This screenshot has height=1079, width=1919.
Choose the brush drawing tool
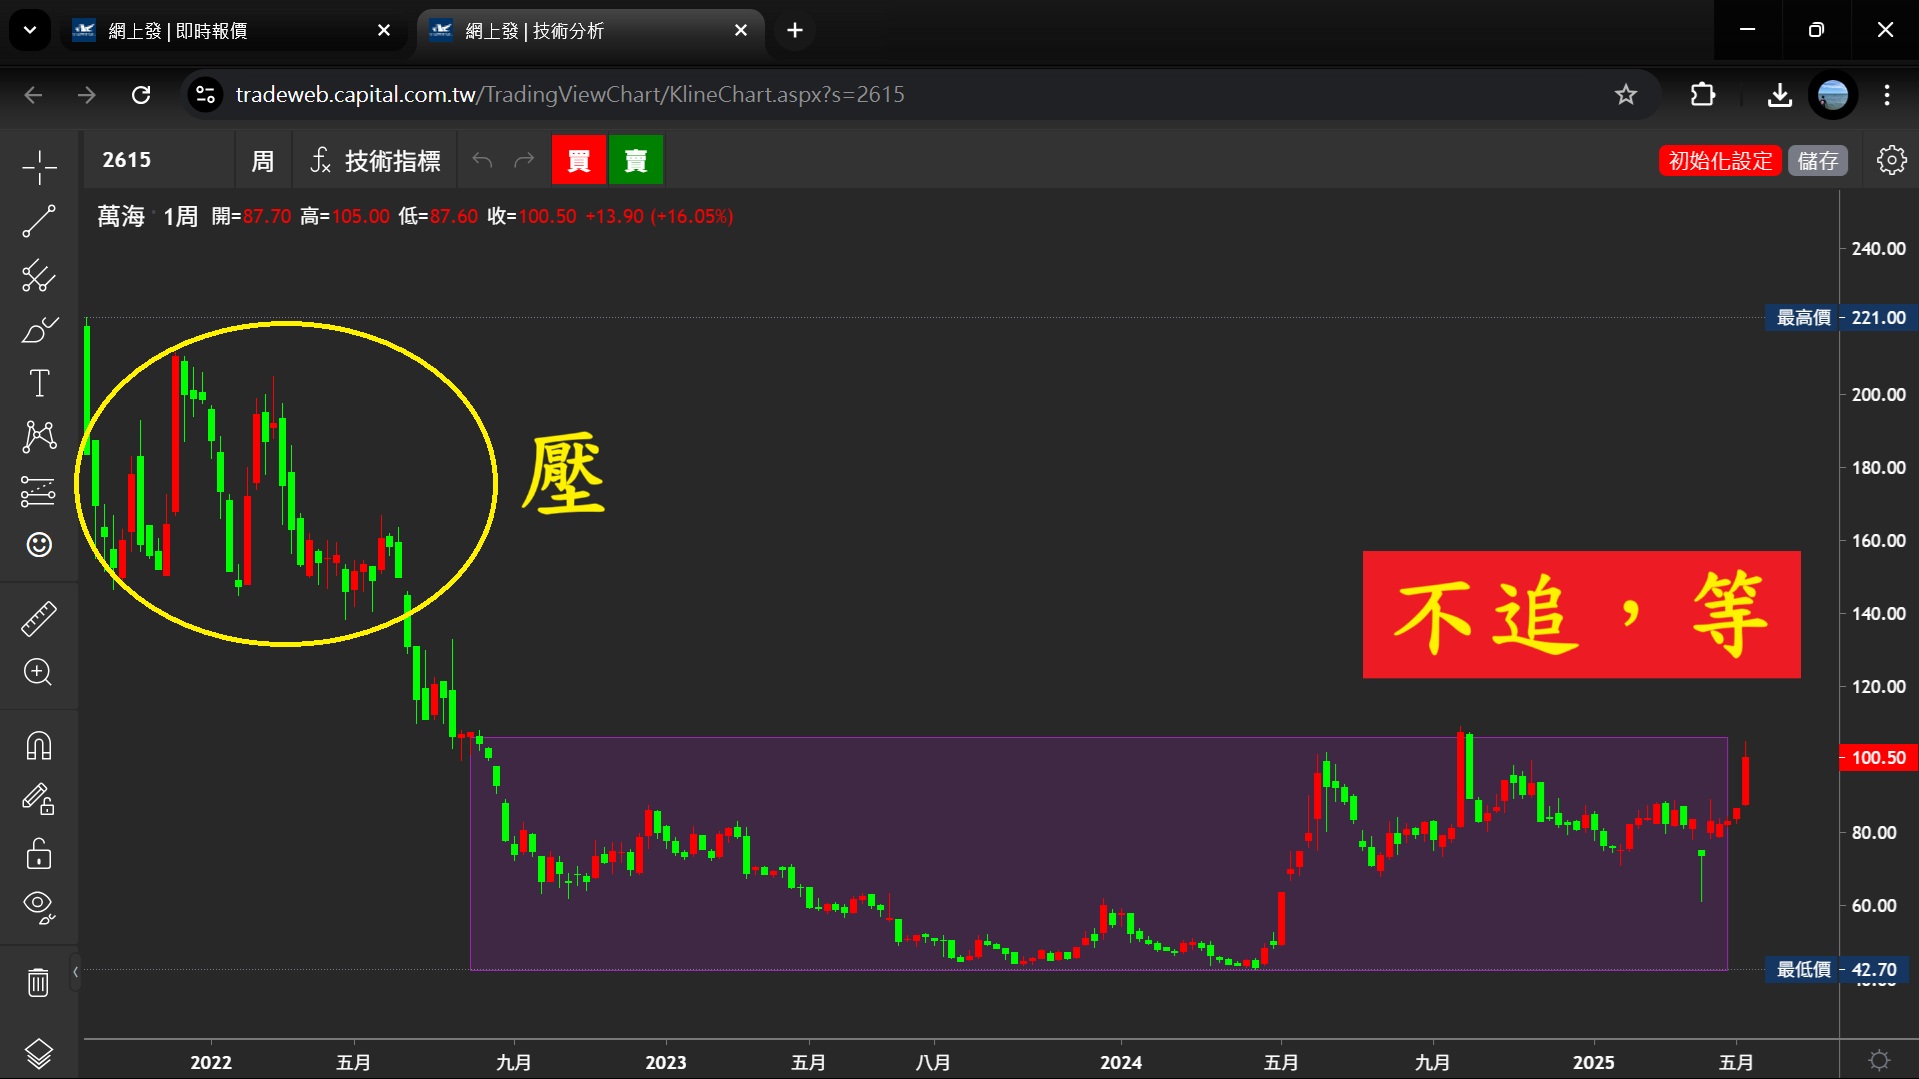(39, 329)
